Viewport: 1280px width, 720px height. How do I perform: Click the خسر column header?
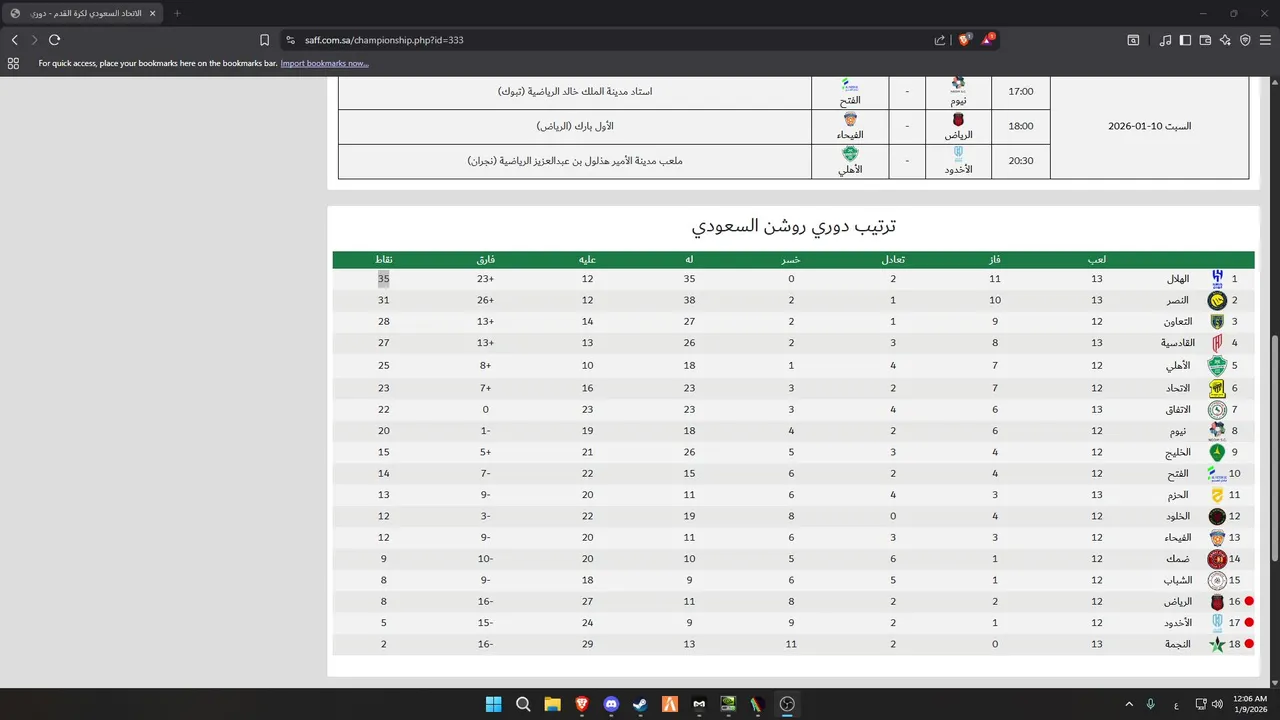pyautogui.click(x=790, y=260)
